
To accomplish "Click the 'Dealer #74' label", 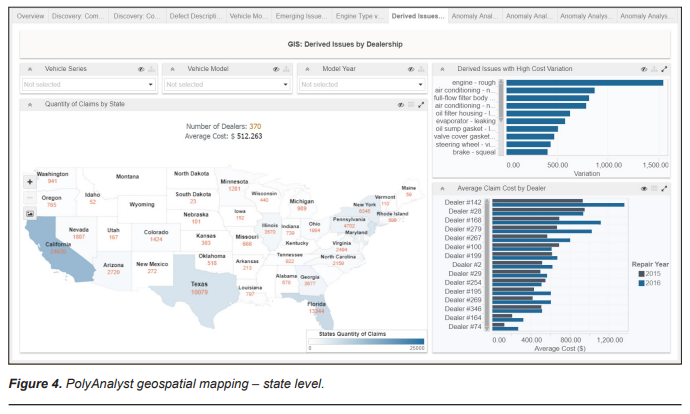I will click(465, 326).
